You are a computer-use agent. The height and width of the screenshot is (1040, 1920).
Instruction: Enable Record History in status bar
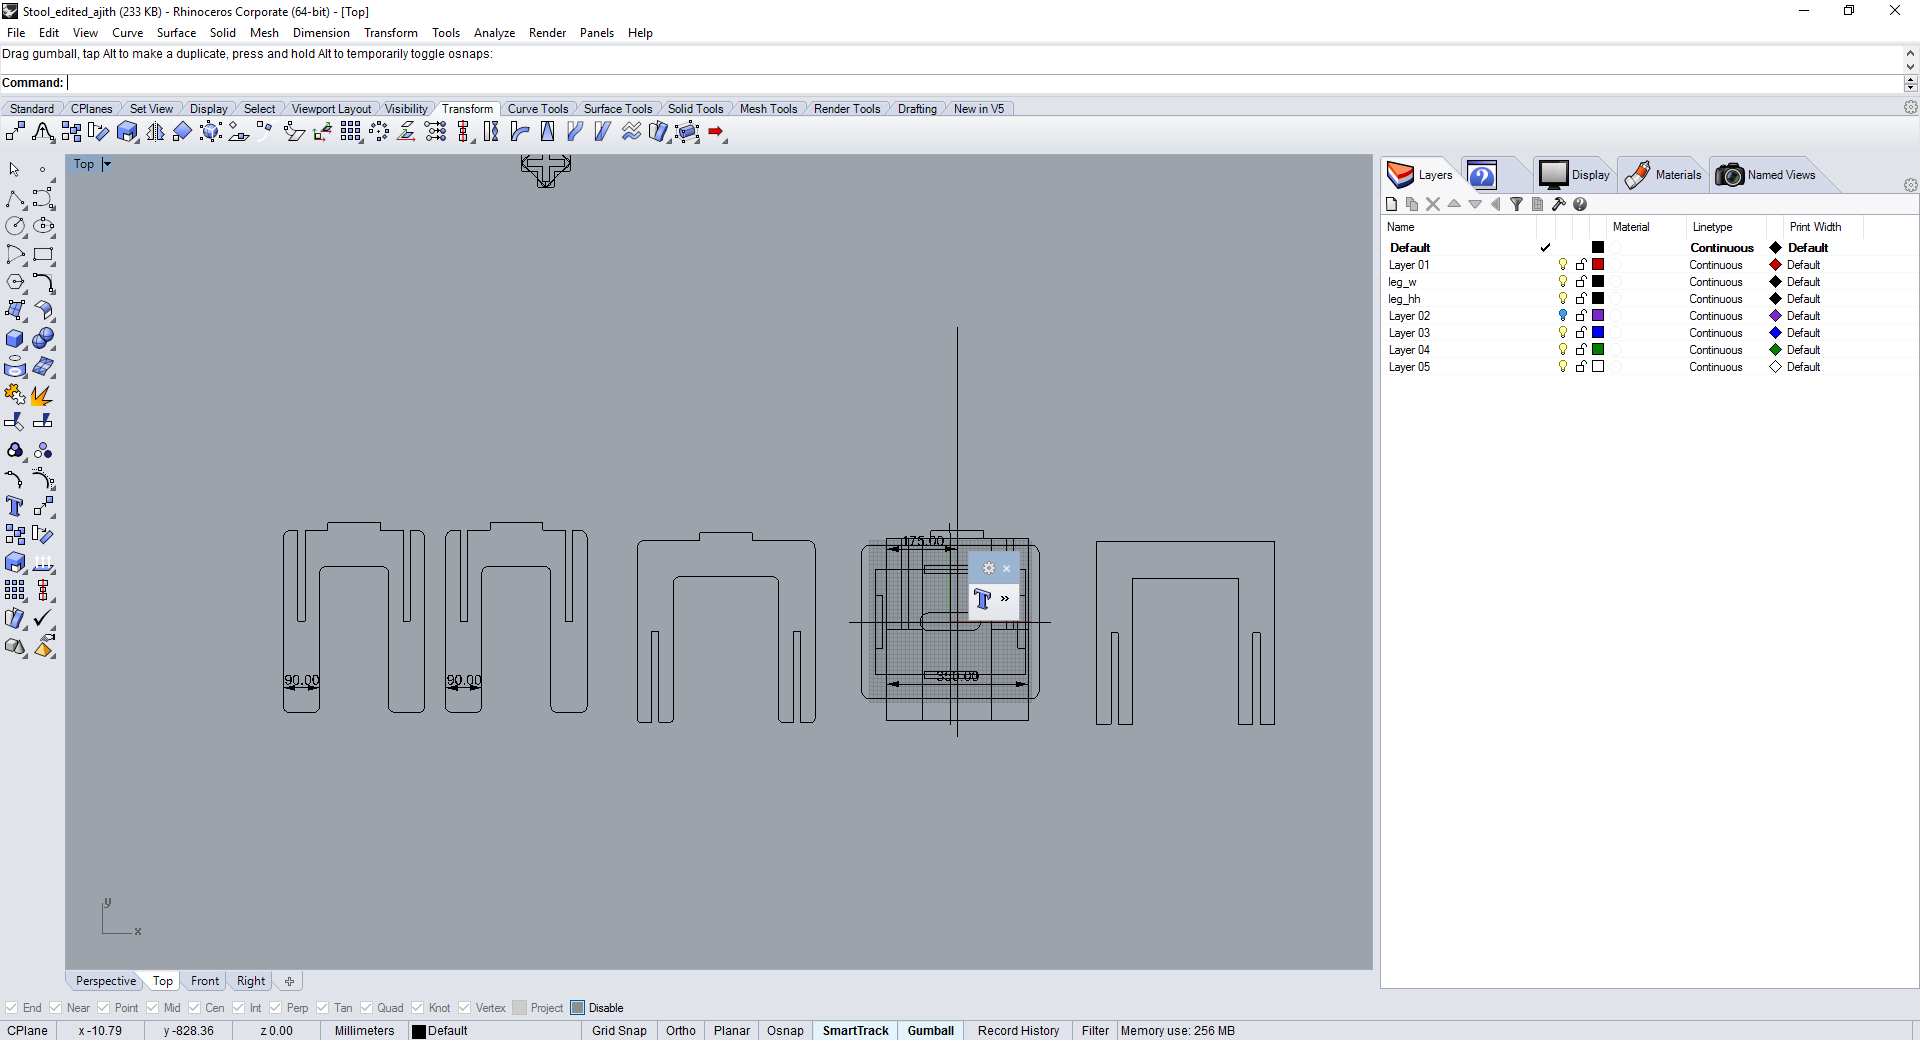(1018, 1031)
